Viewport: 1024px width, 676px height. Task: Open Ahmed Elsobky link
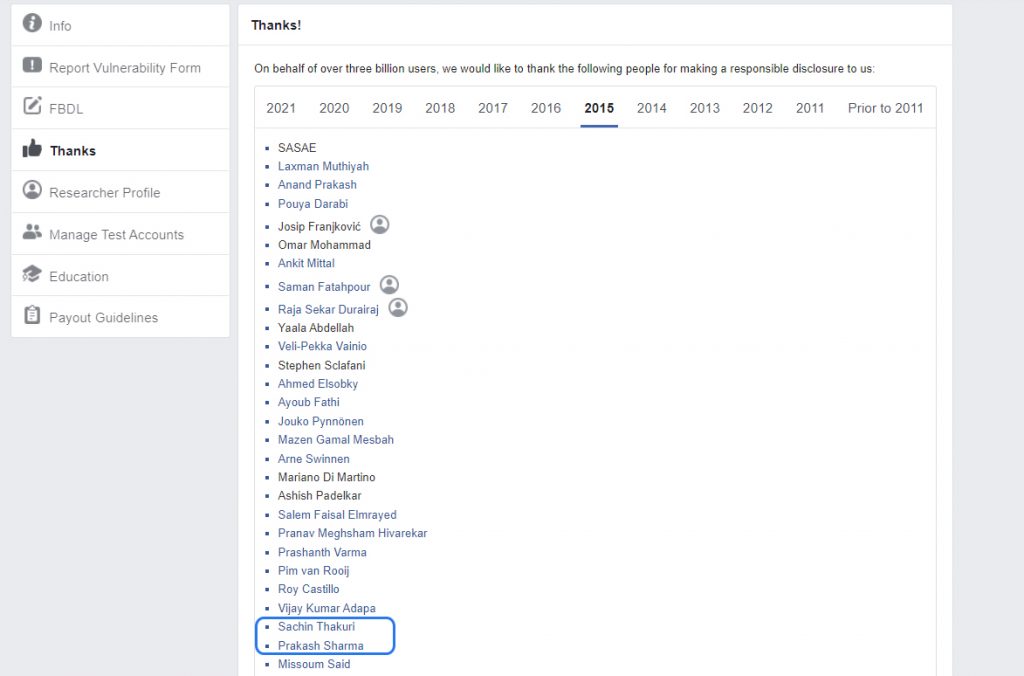coord(317,384)
